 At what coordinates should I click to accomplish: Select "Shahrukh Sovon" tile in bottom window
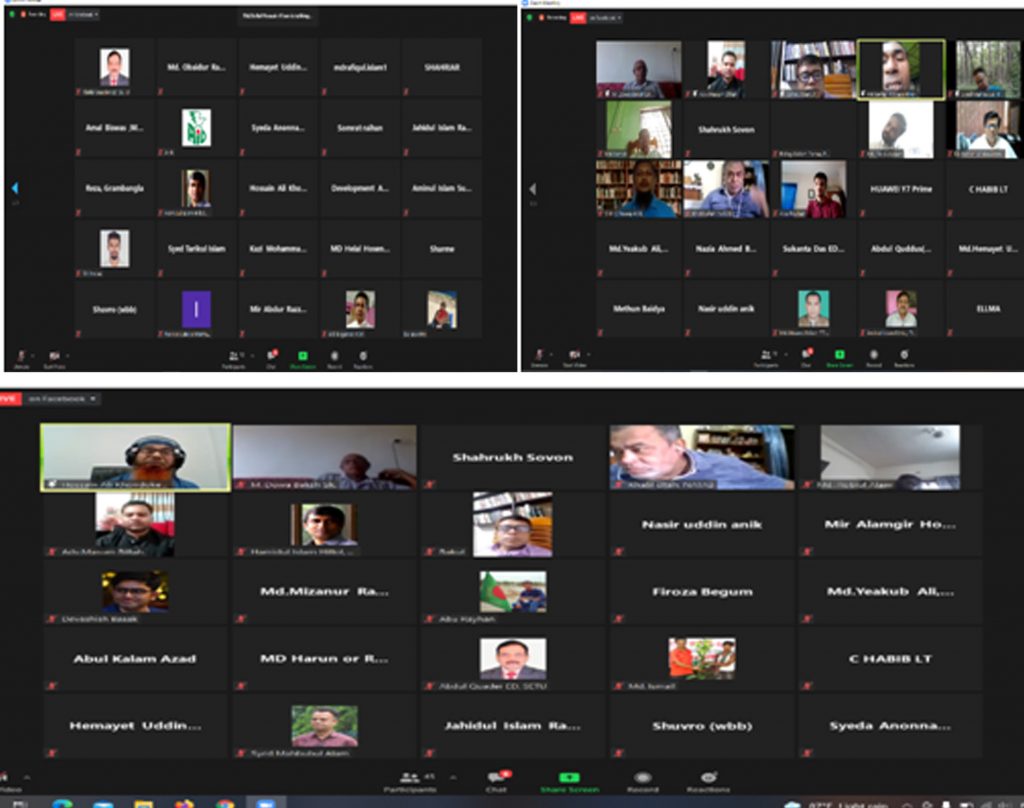coord(513,457)
